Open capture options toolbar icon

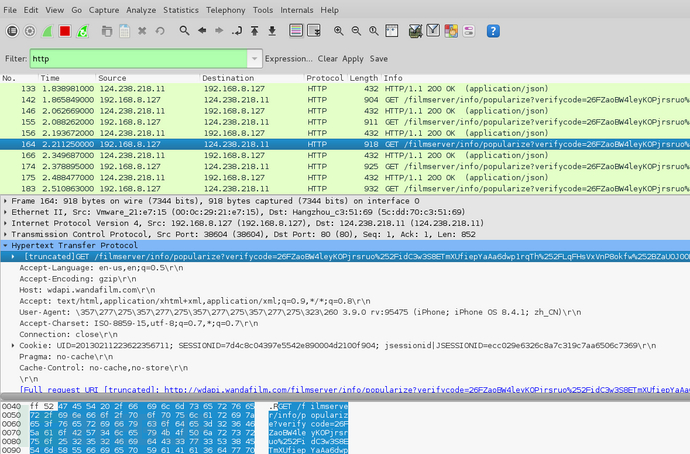coord(30,31)
